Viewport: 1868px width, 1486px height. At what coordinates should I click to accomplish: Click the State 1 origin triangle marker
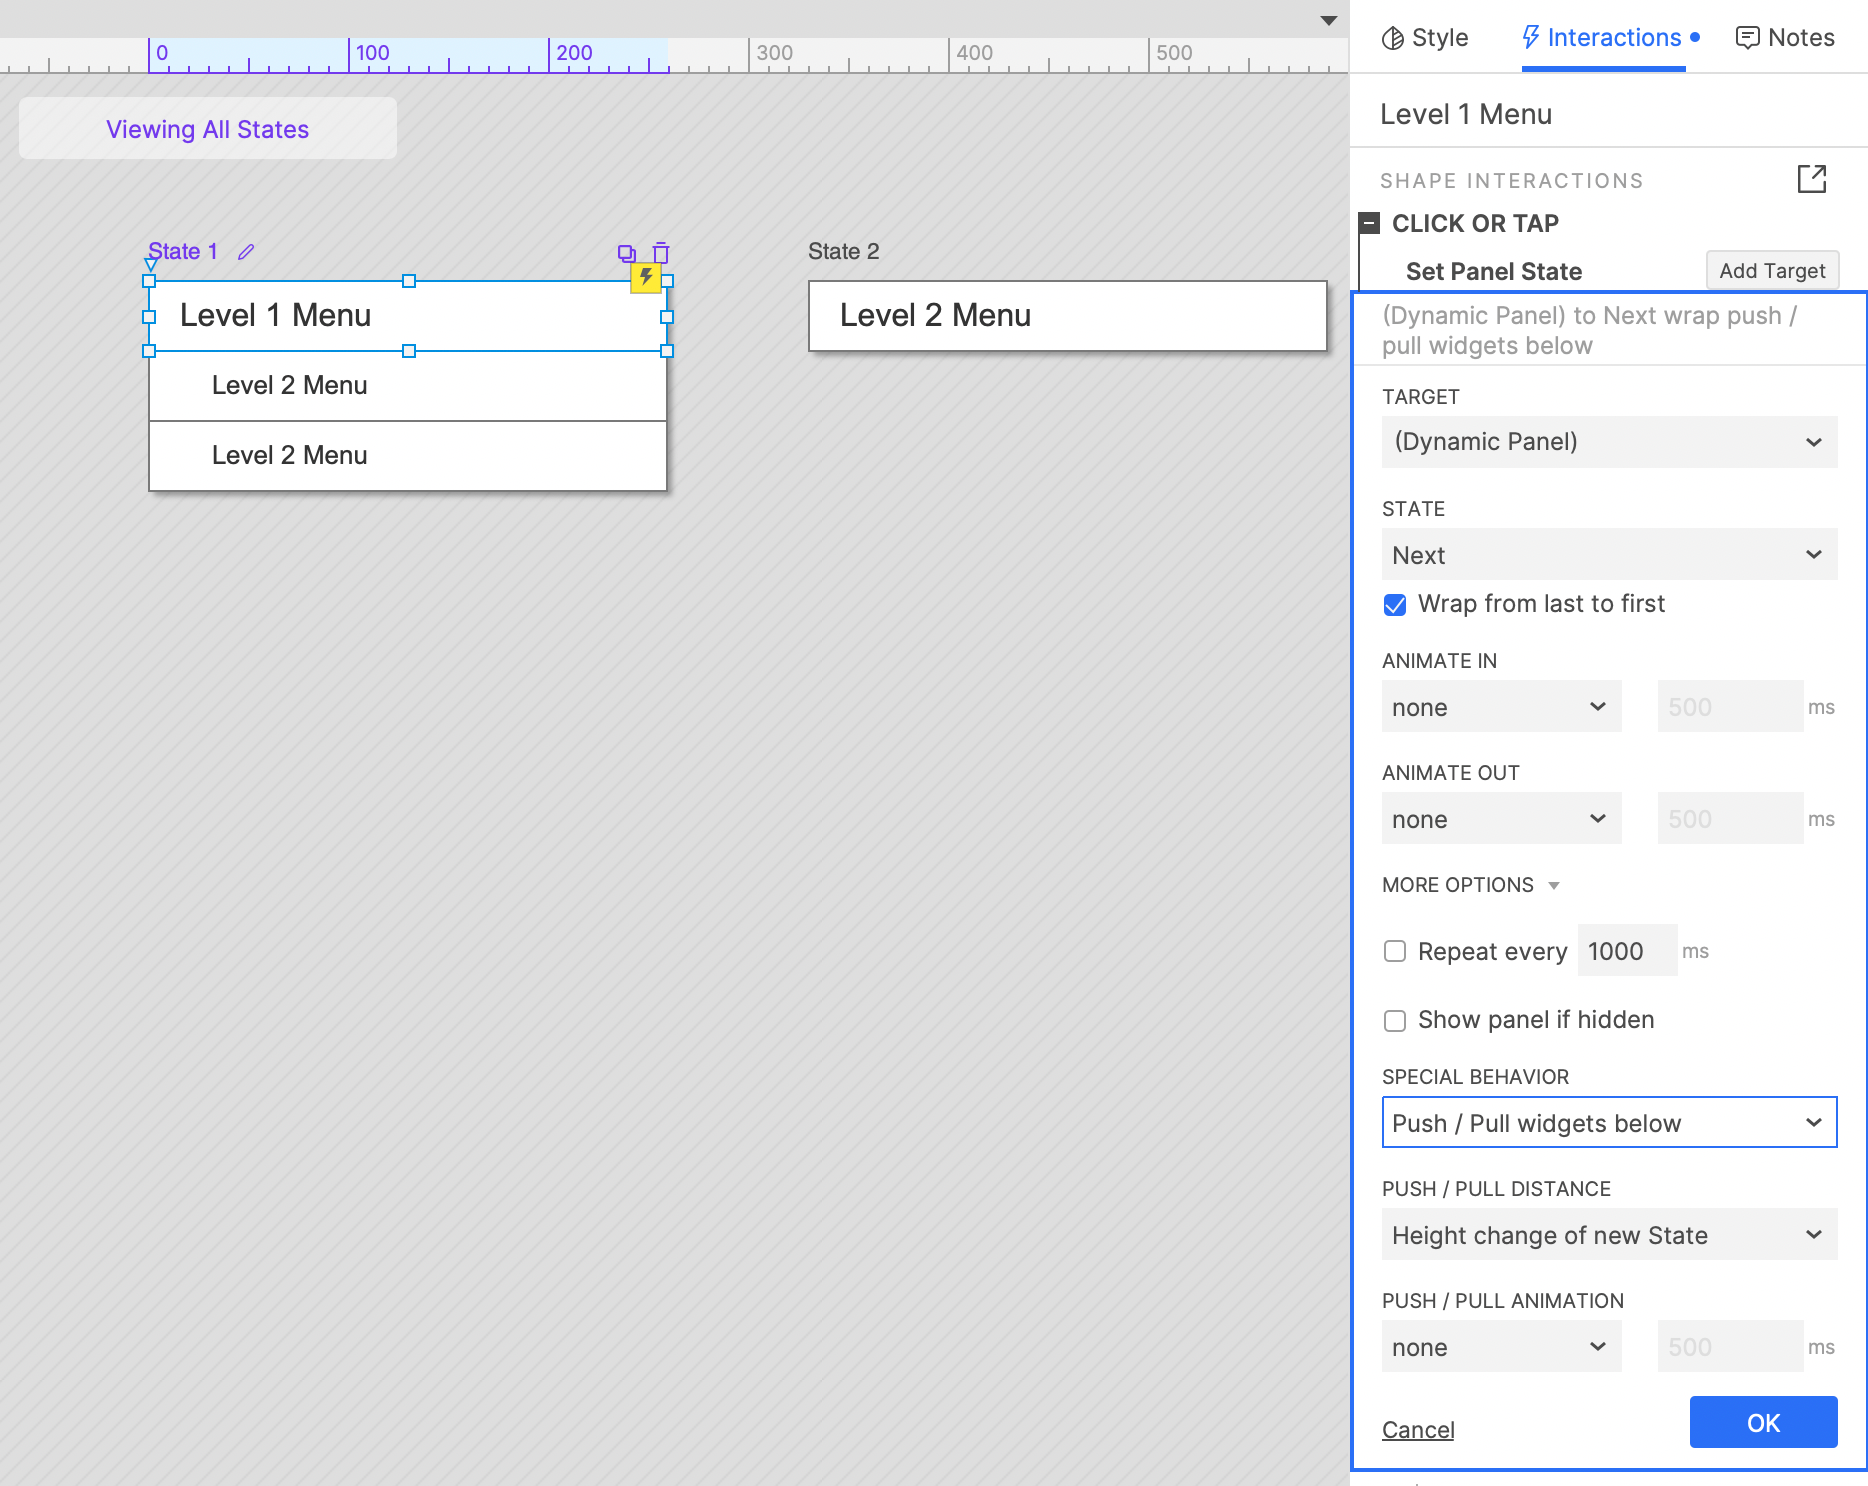[x=151, y=265]
